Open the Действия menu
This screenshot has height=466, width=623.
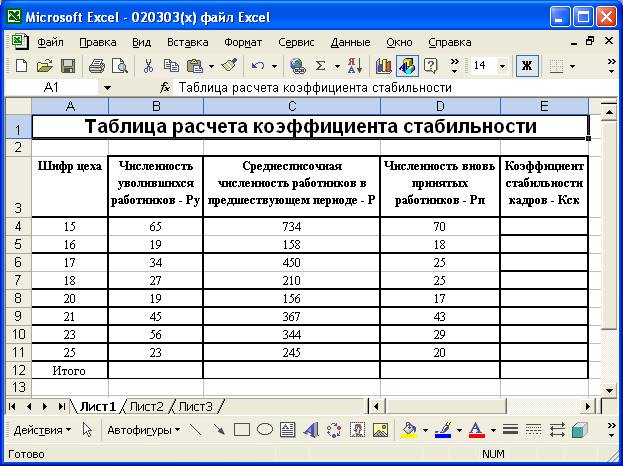click(x=42, y=430)
